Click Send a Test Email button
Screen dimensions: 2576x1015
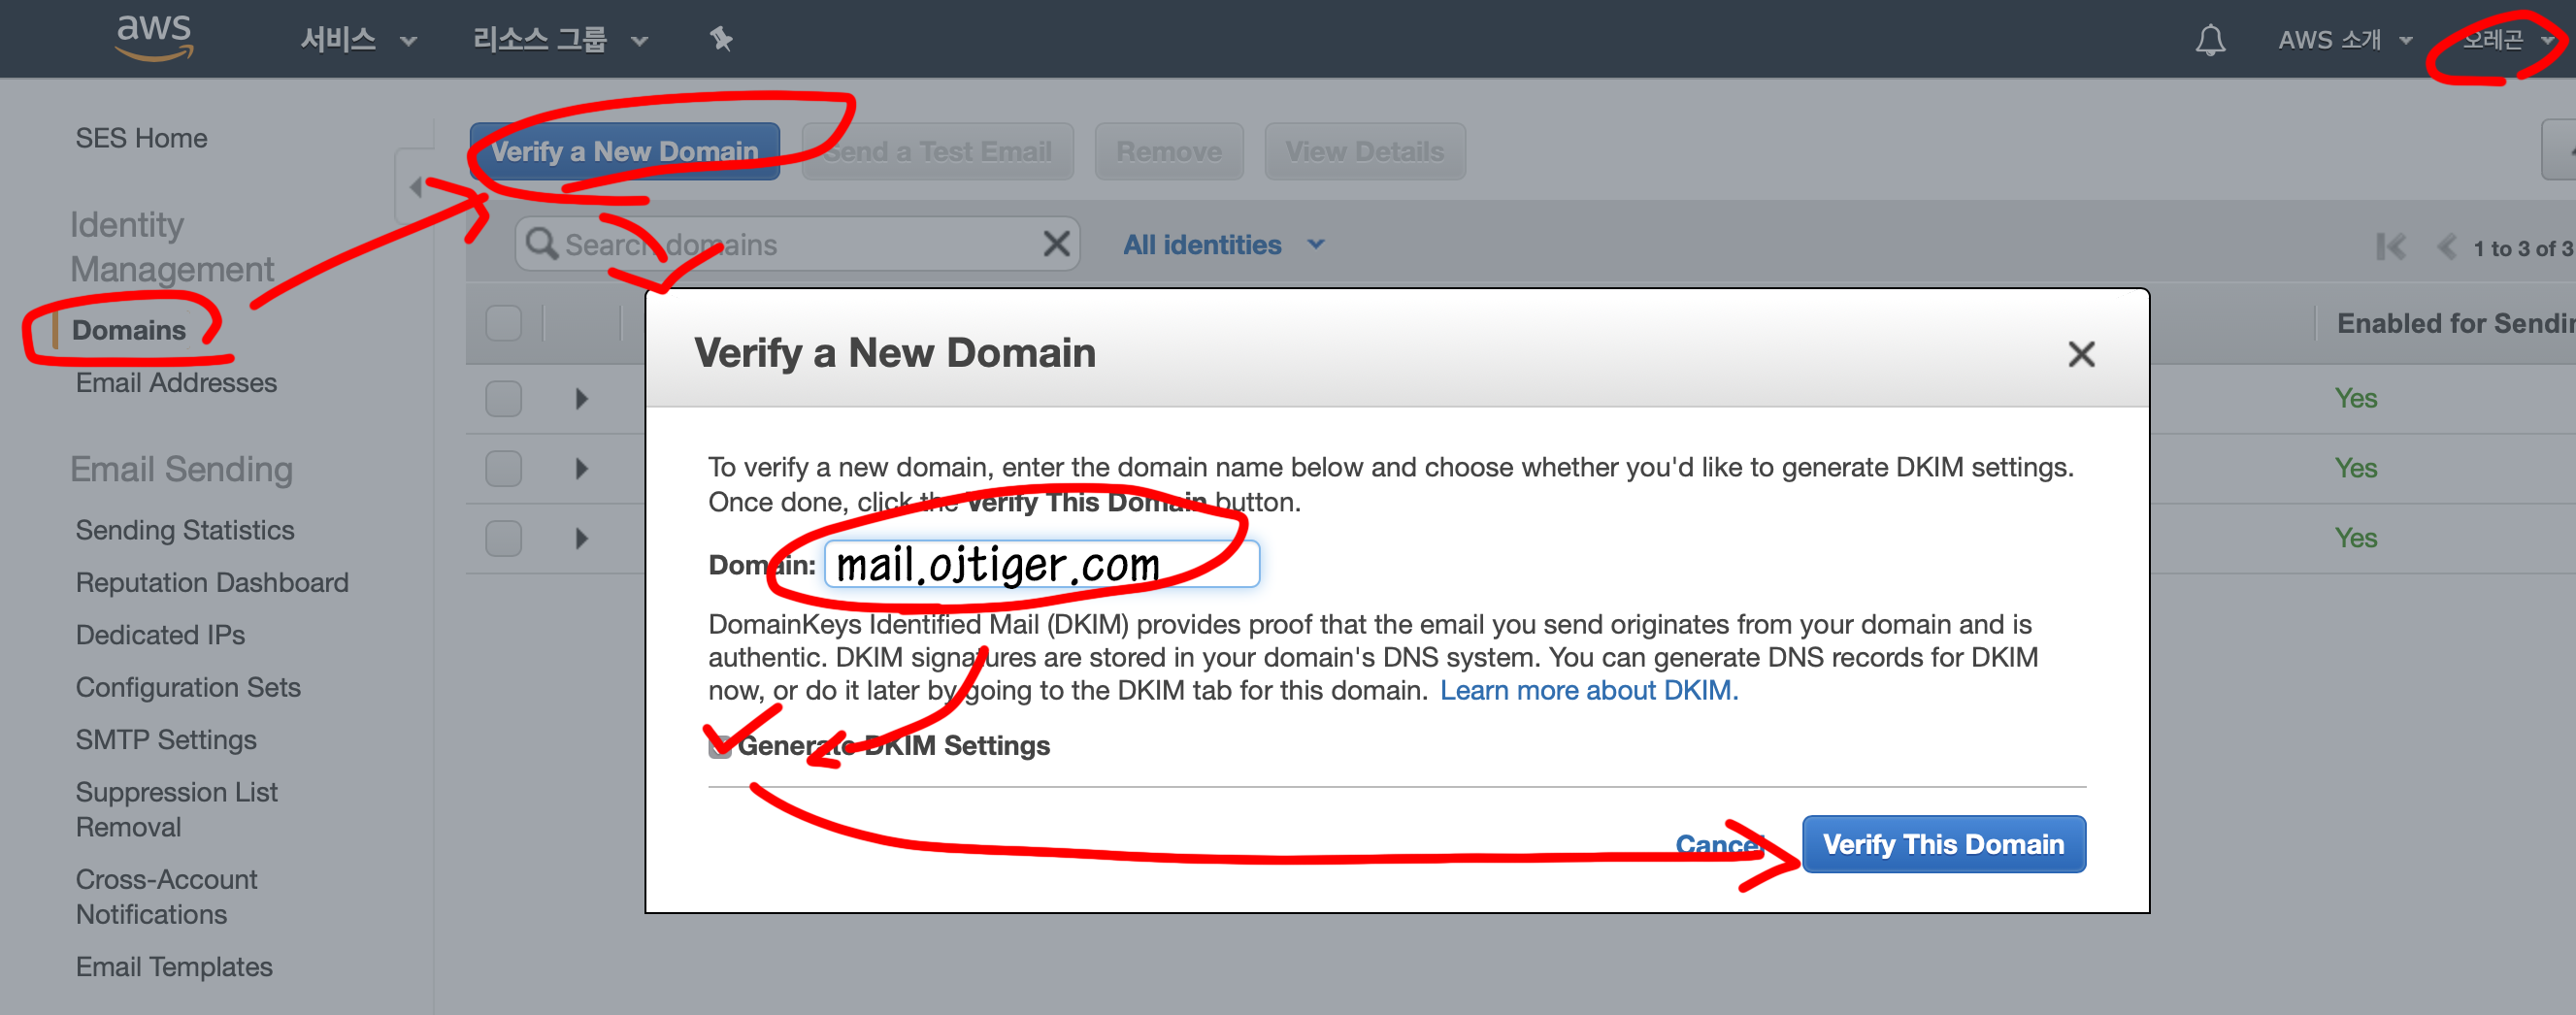937,151
